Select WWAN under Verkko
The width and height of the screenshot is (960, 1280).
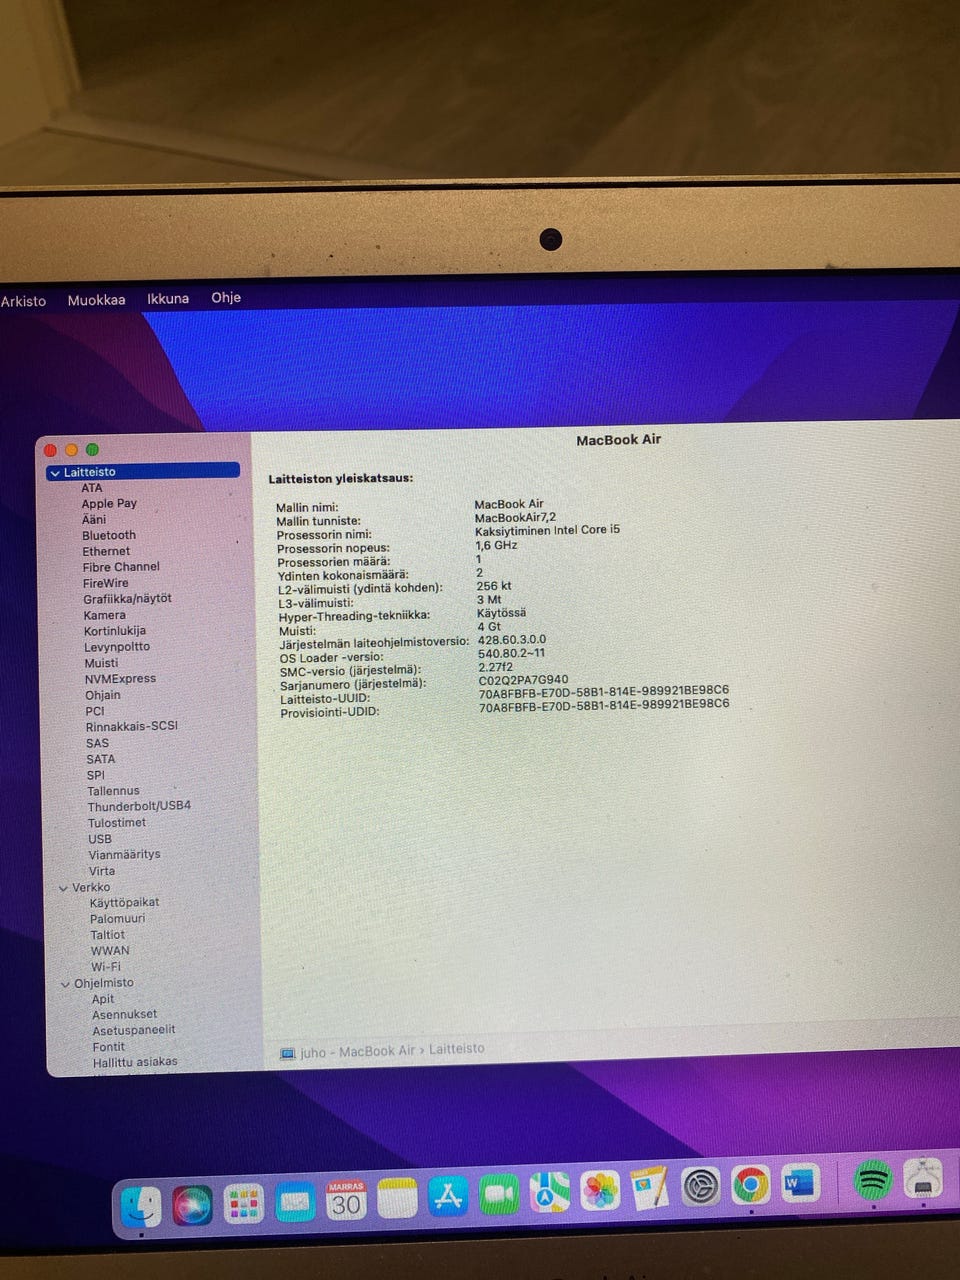tap(110, 951)
